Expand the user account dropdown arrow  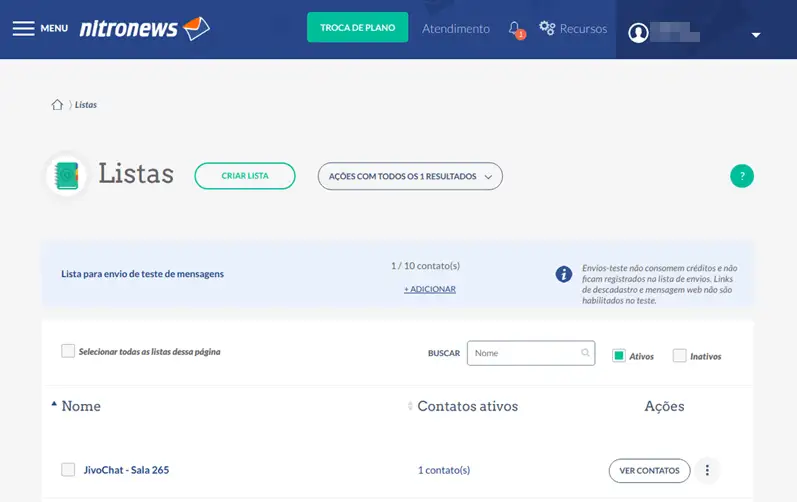click(x=756, y=35)
